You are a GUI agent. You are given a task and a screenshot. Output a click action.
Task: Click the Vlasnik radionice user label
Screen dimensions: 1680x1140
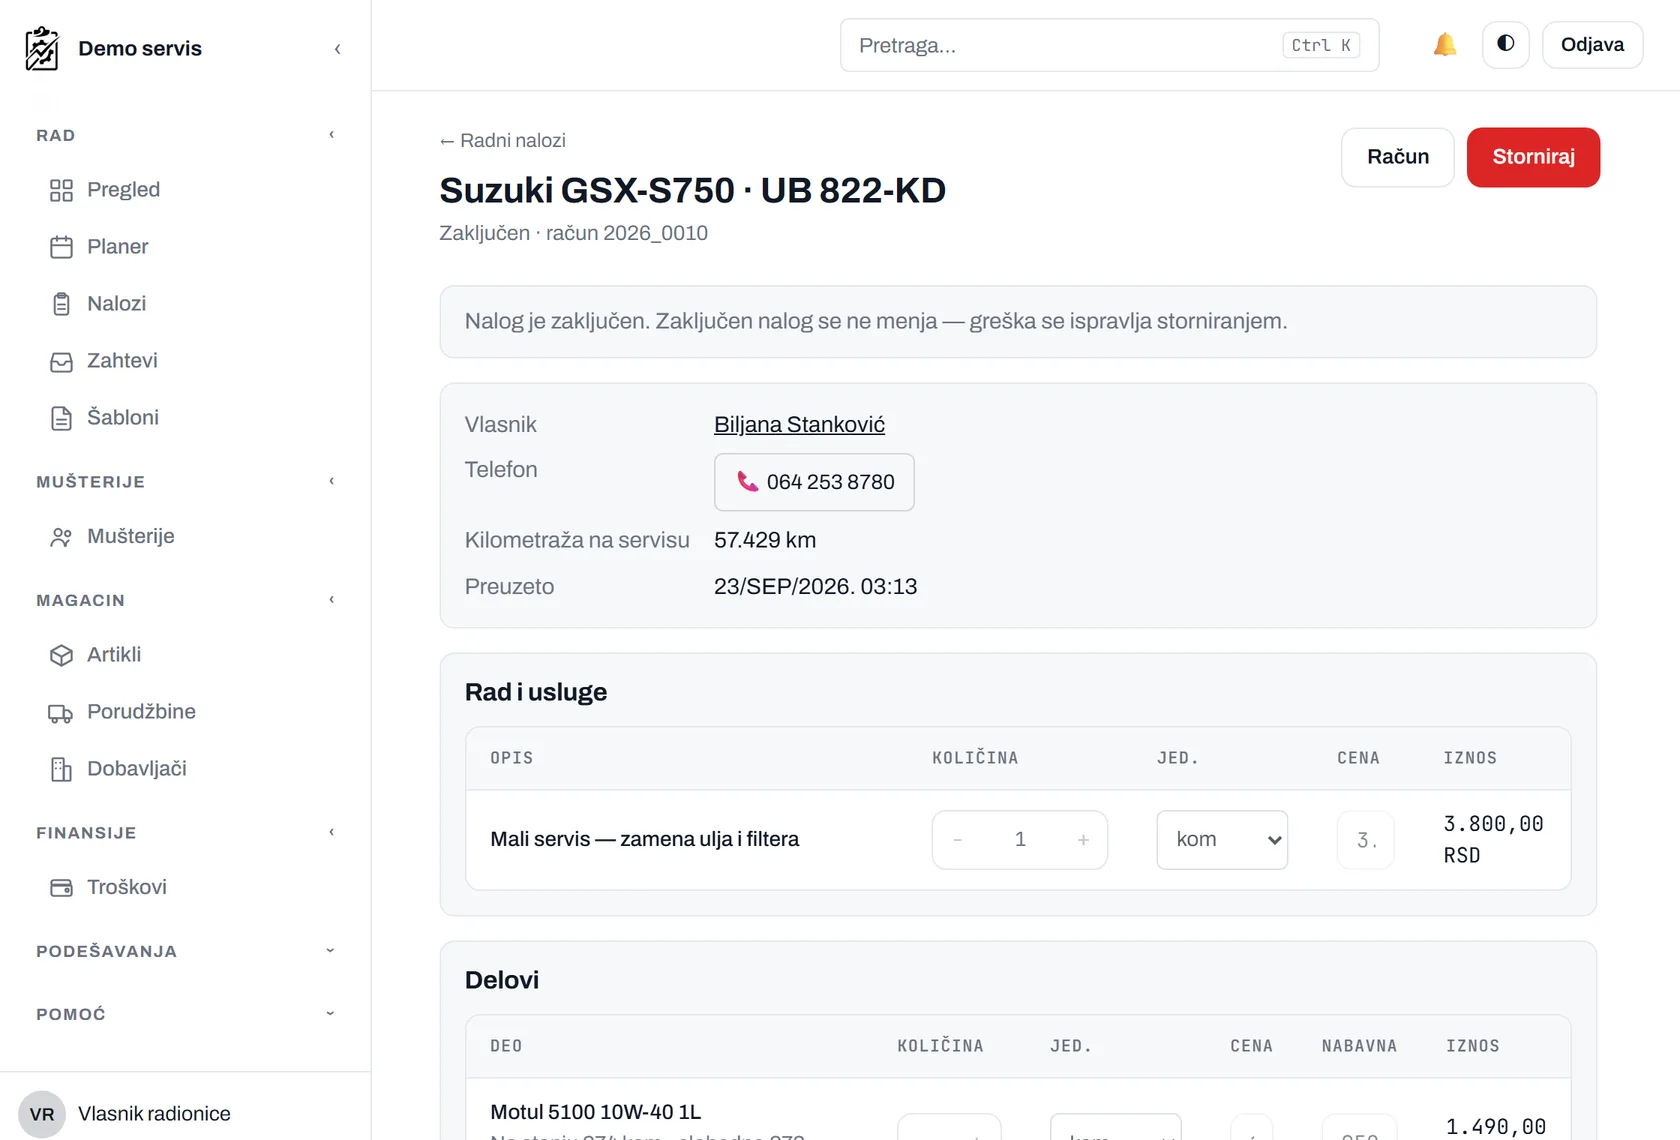pyautogui.click(x=154, y=1114)
